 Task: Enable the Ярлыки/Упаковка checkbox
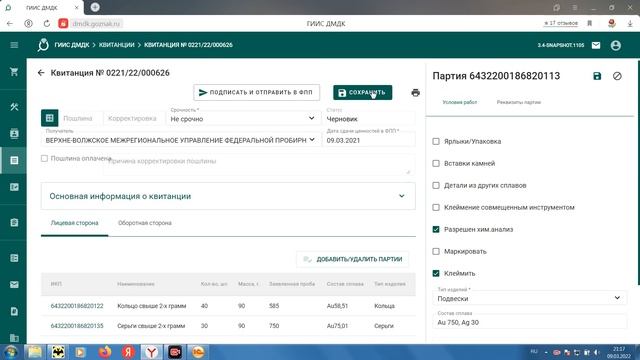click(436, 141)
